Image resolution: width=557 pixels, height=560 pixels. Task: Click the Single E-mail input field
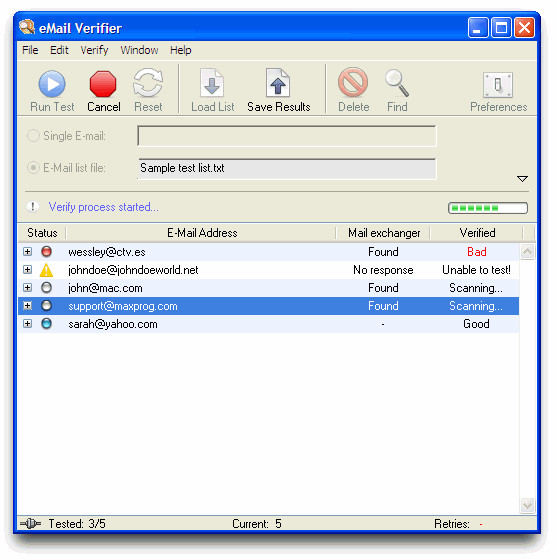click(x=287, y=136)
